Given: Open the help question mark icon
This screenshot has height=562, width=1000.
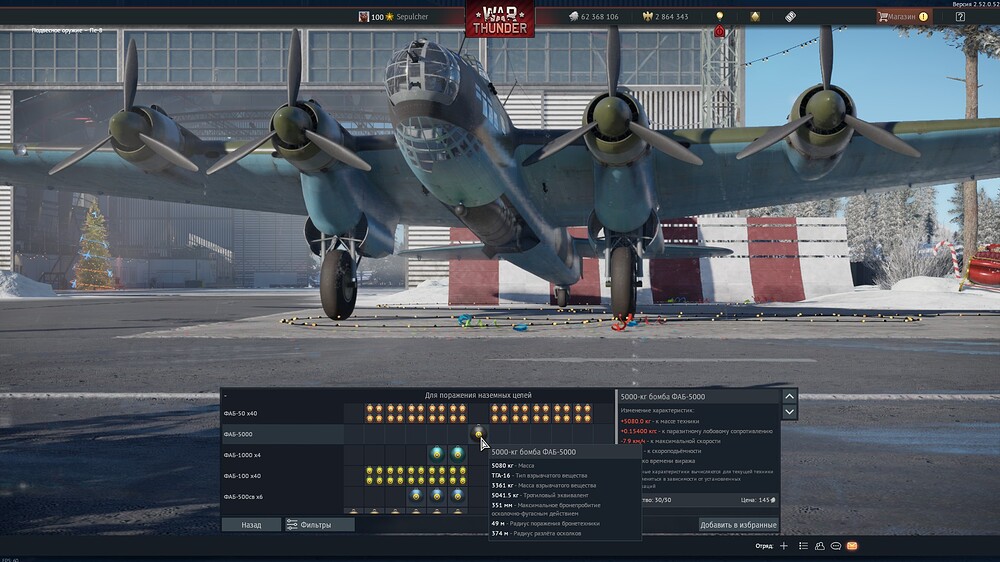Looking at the screenshot, I should click(x=960, y=17).
